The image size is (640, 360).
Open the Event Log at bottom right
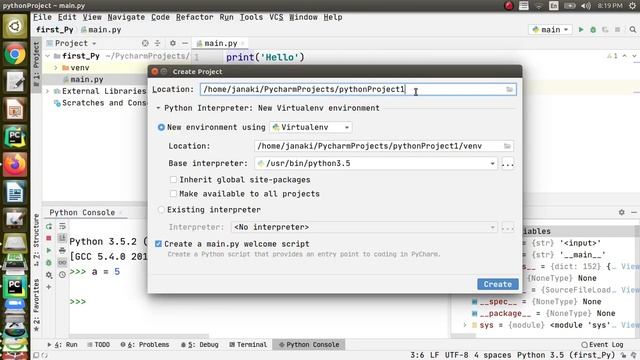click(602, 344)
